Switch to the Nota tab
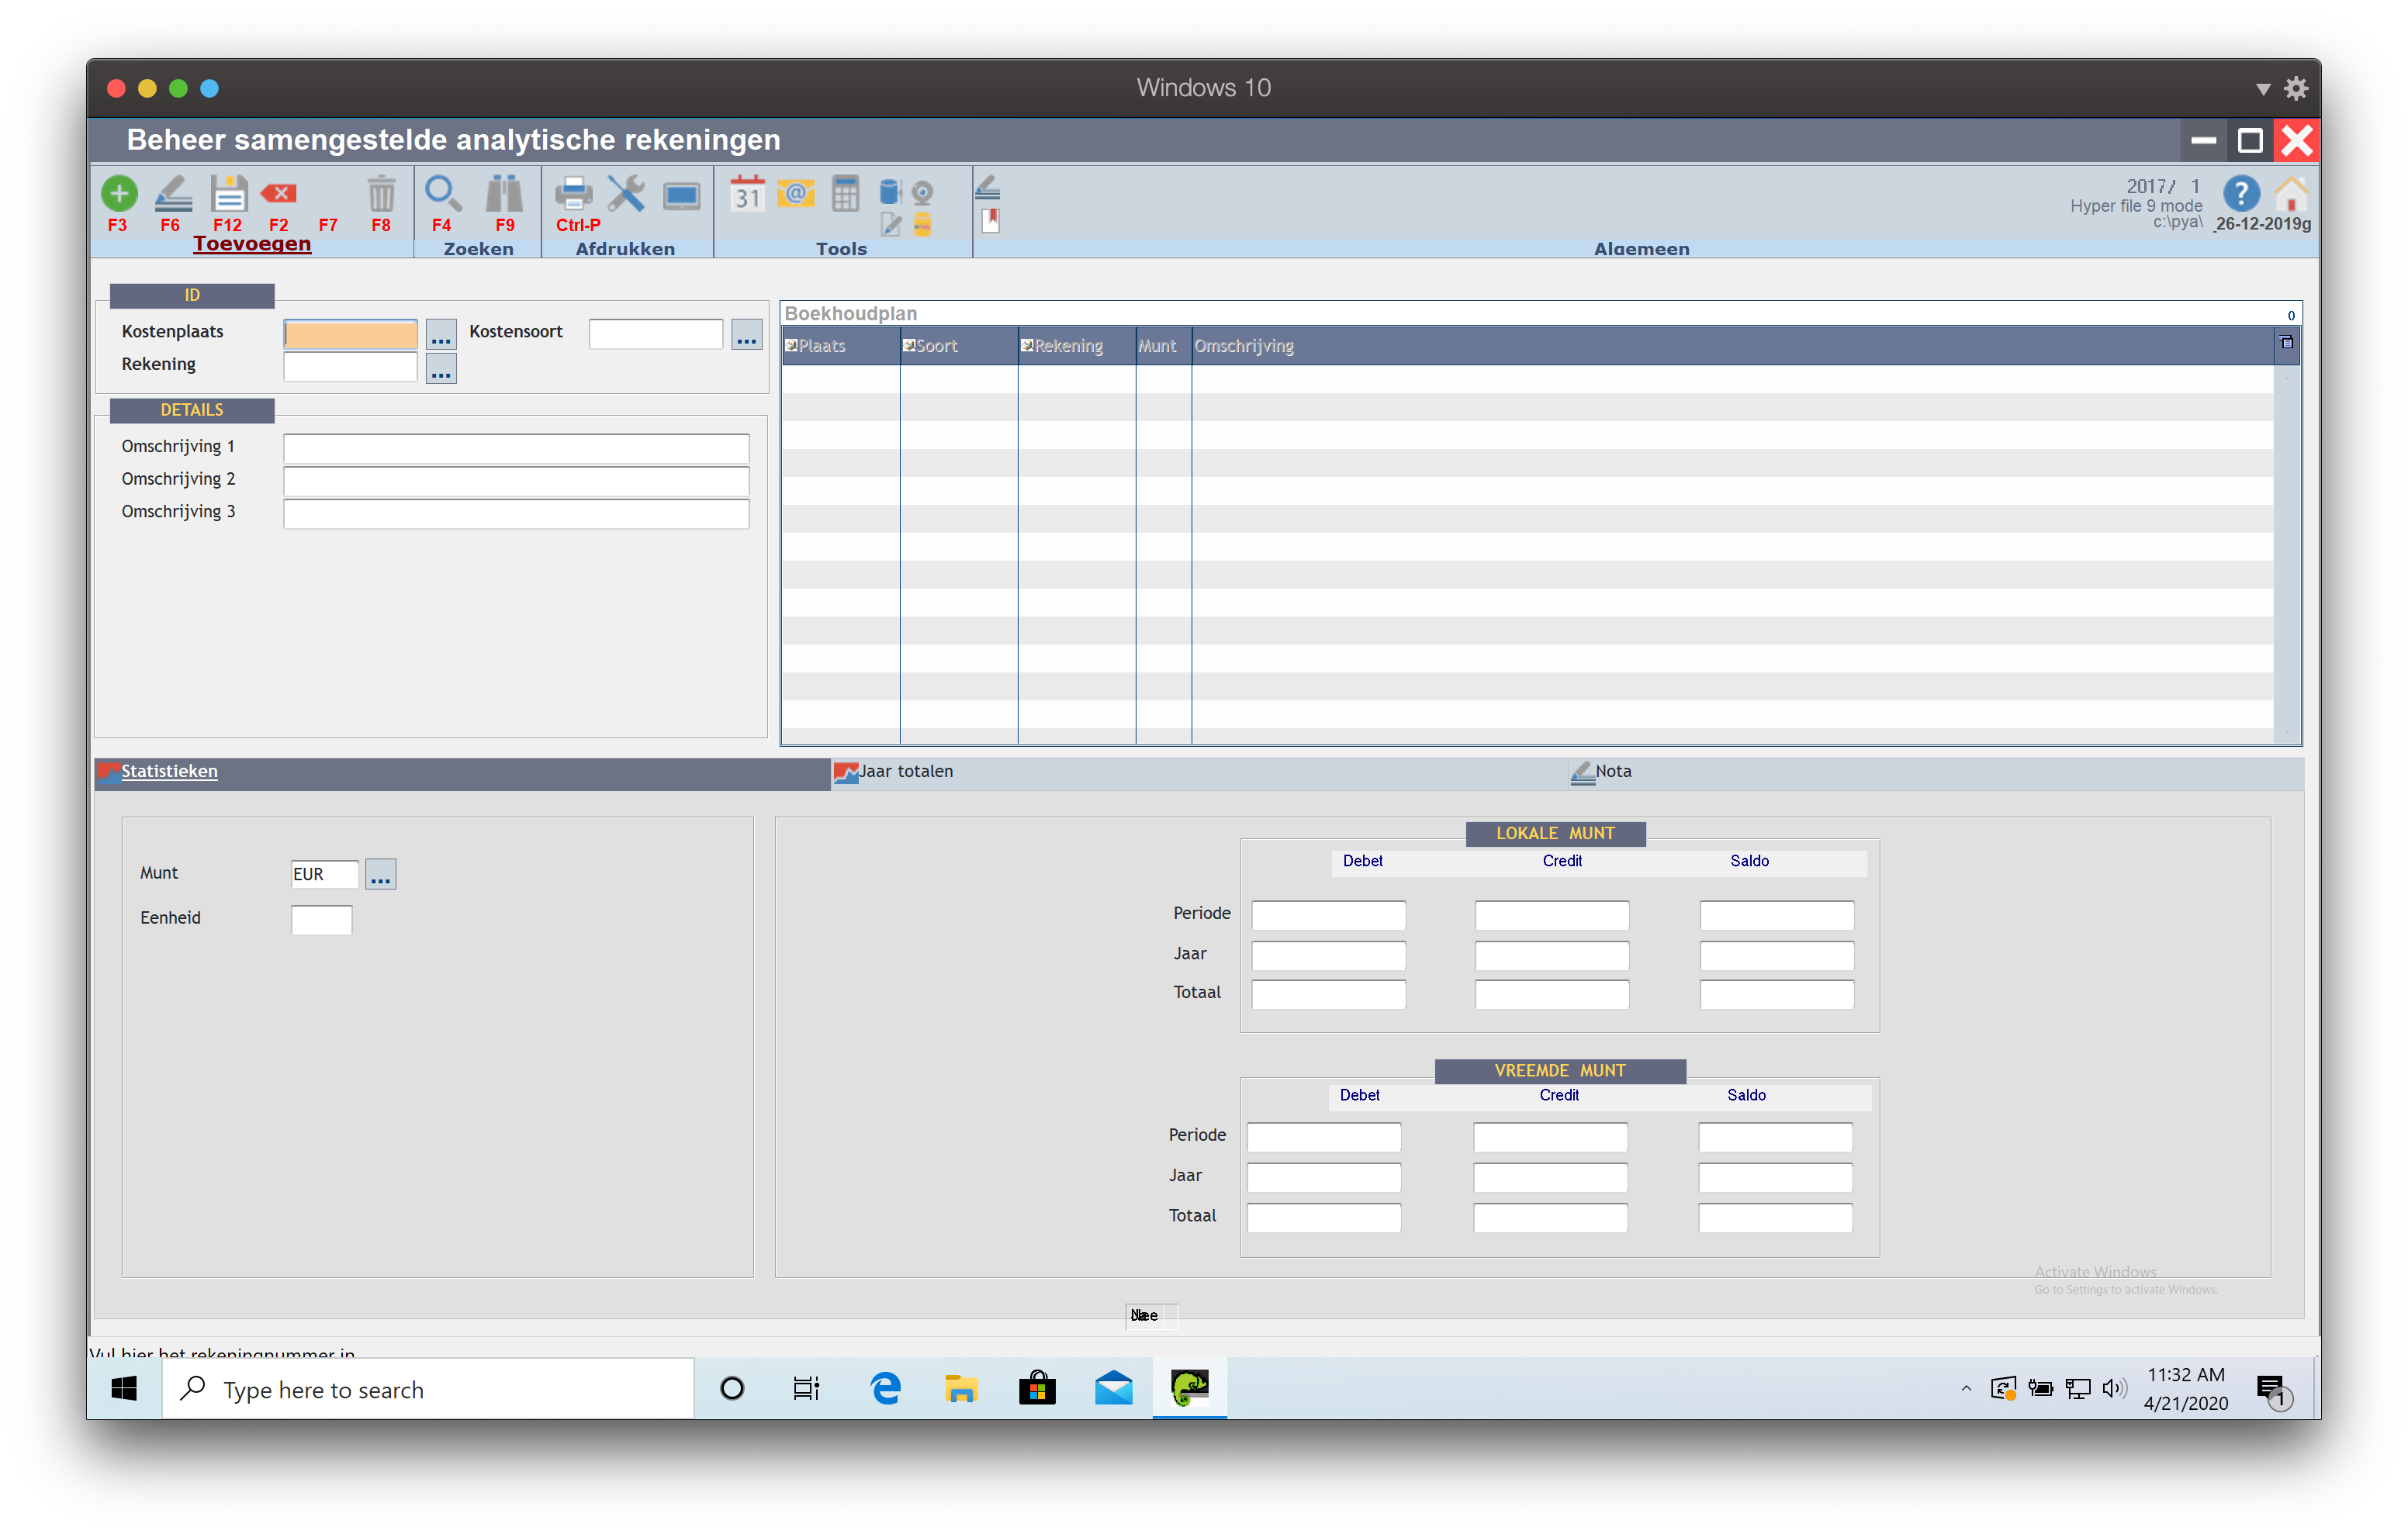 (1612, 772)
